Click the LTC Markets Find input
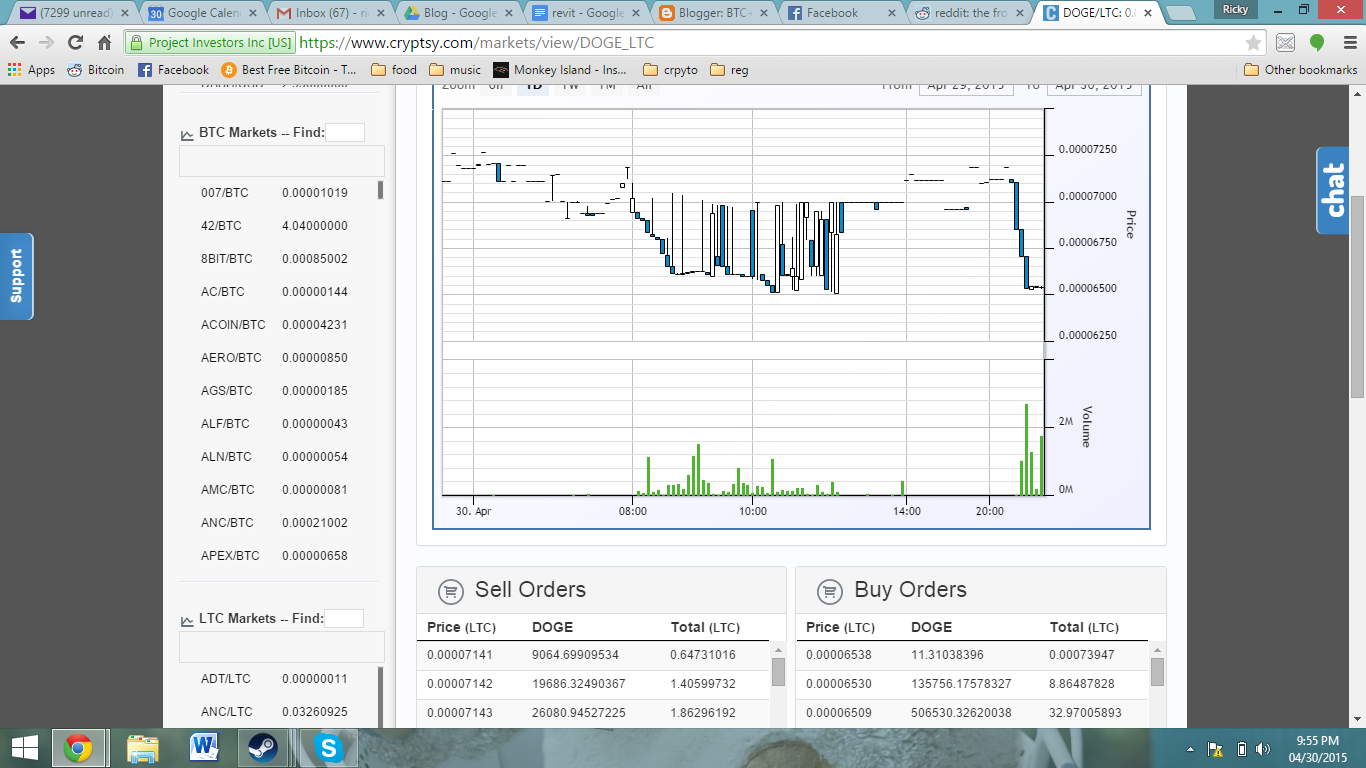 click(344, 618)
